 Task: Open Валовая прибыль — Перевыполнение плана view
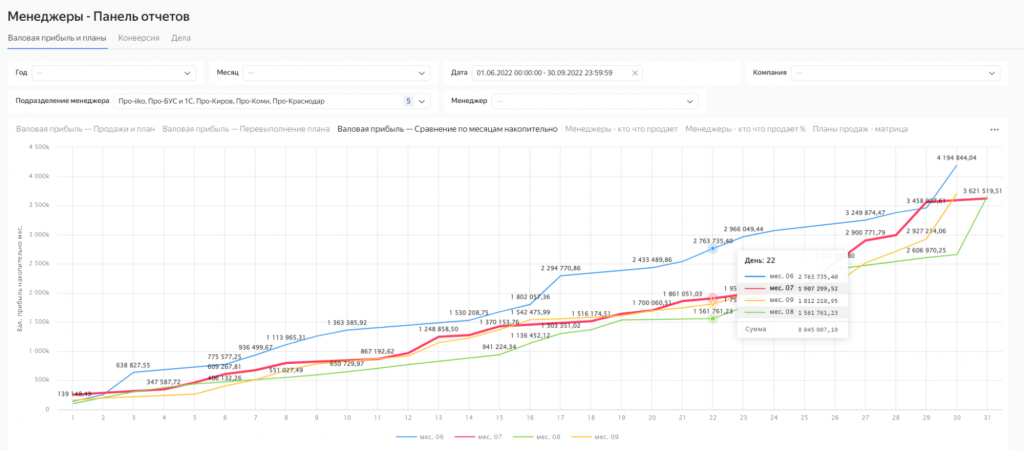(x=246, y=129)
